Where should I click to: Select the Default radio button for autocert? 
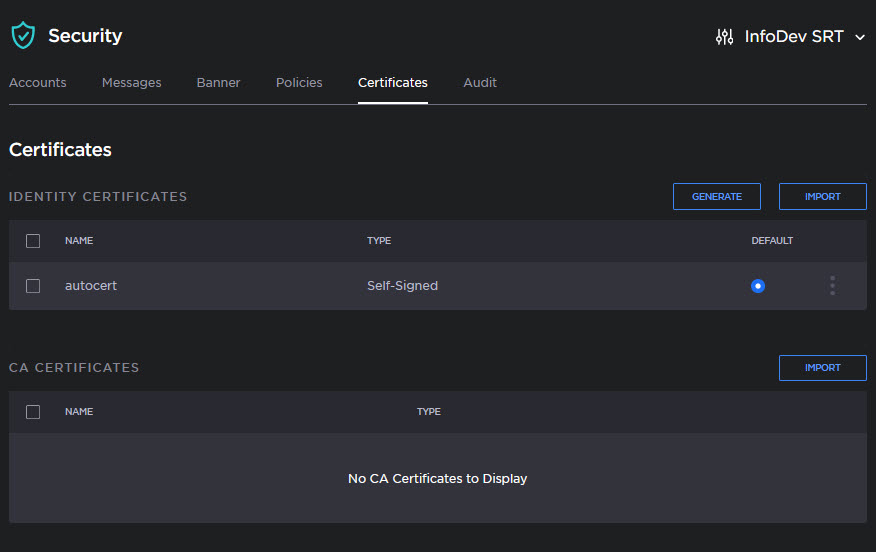pyautogui.click(x=758, y=286)
